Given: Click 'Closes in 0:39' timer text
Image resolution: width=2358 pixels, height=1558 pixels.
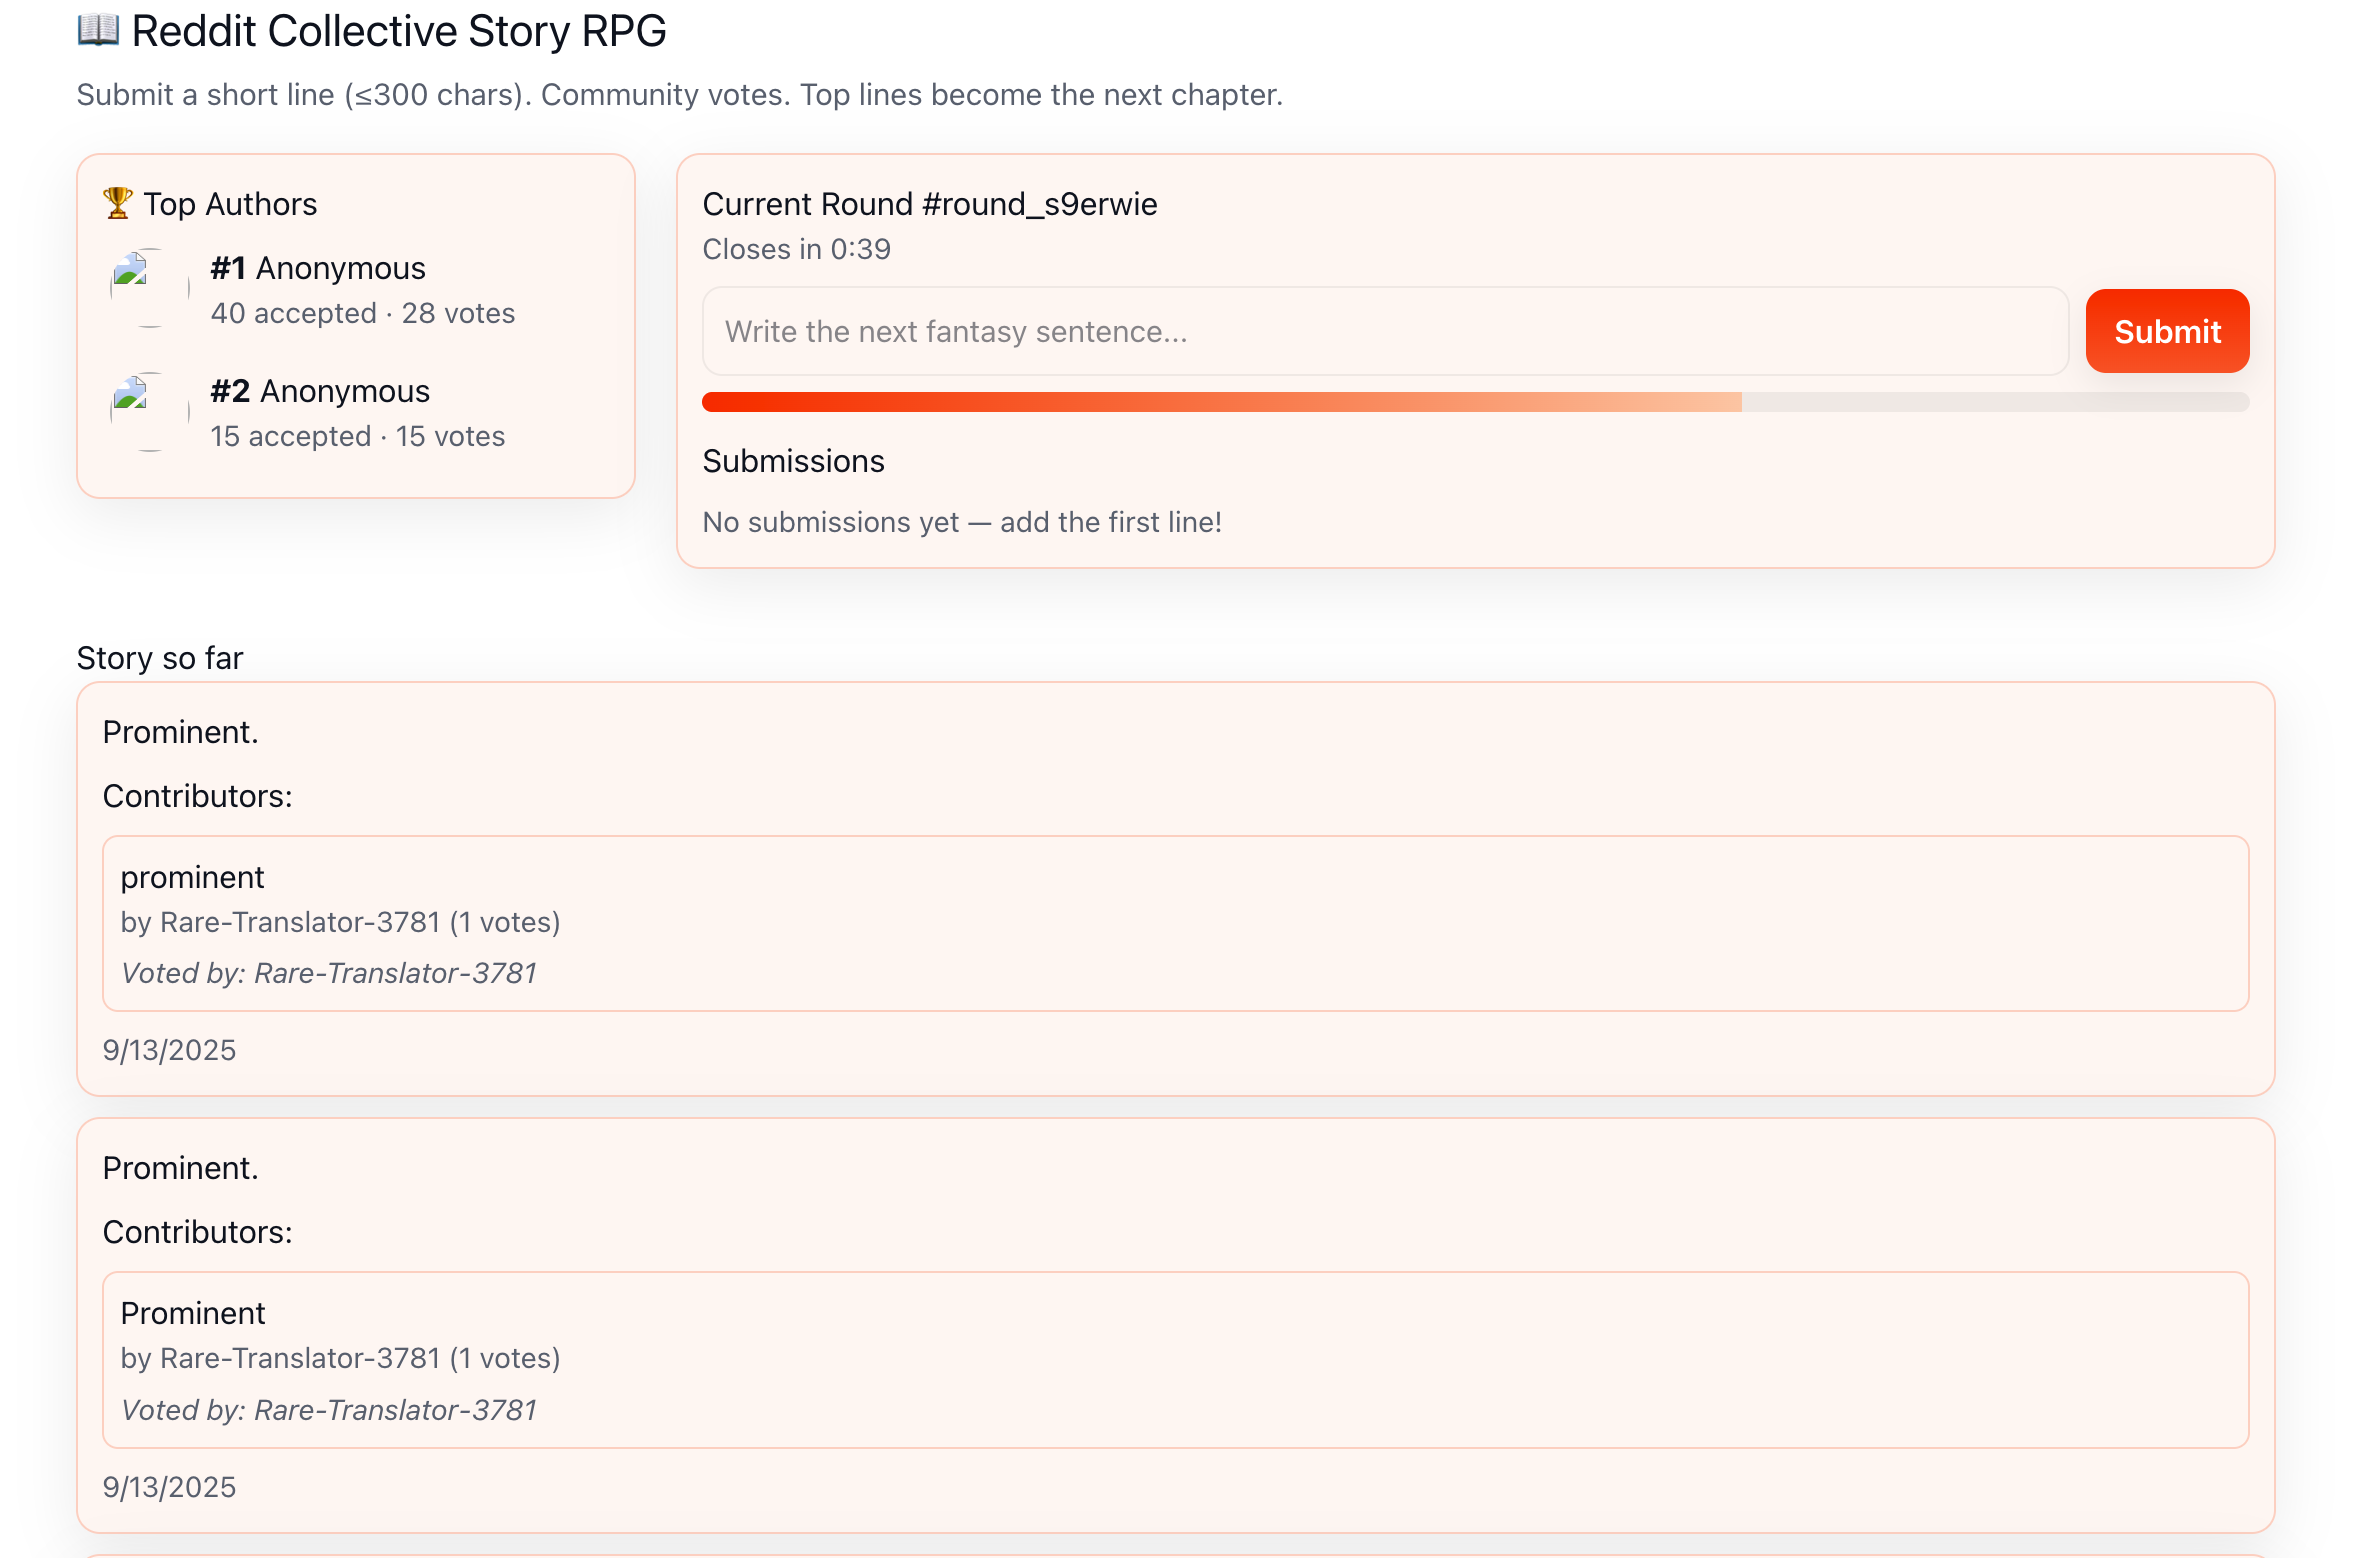Looking at the screenshot, I should [x=796, y=249].
